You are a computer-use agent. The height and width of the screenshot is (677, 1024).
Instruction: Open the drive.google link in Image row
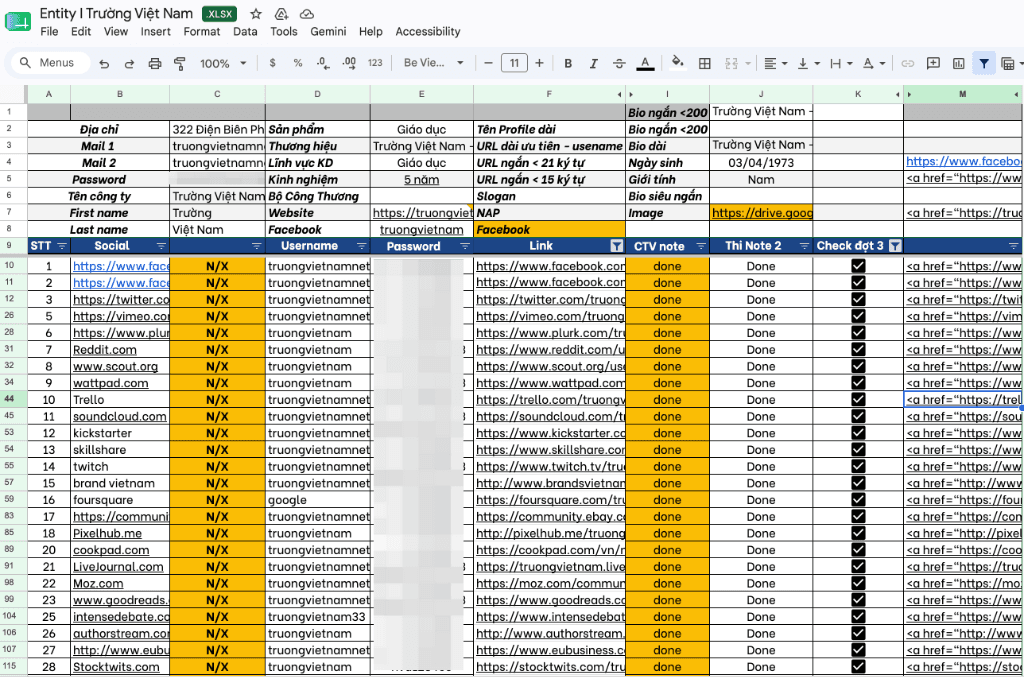762,213
